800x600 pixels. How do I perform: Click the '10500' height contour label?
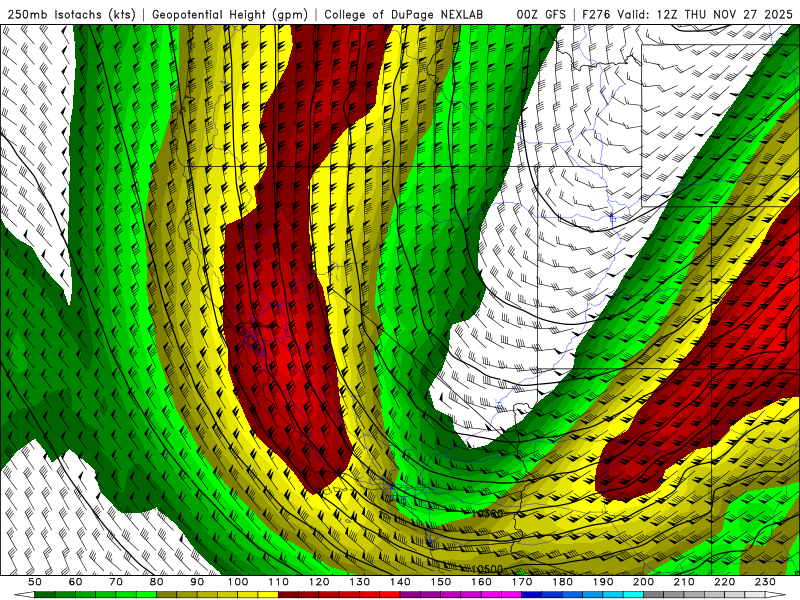click(487, 569)
